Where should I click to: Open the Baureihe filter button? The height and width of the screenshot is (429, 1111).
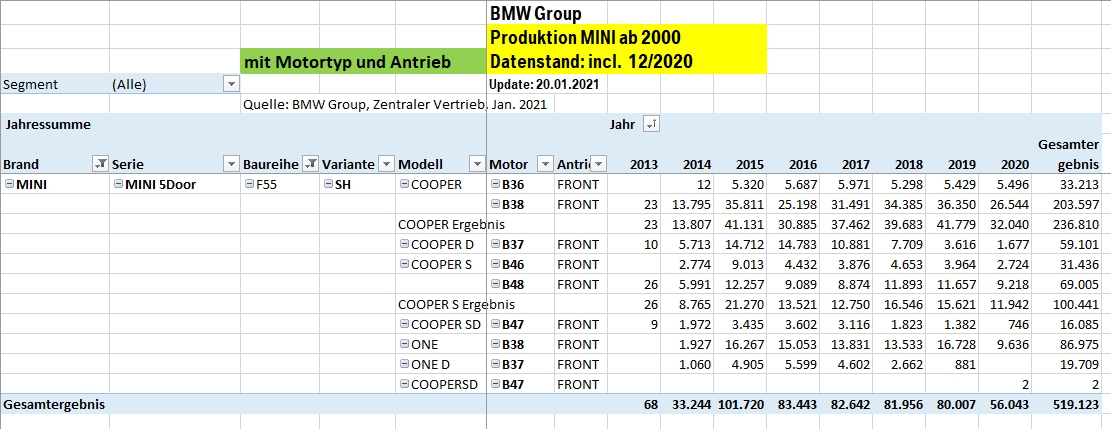310,164
